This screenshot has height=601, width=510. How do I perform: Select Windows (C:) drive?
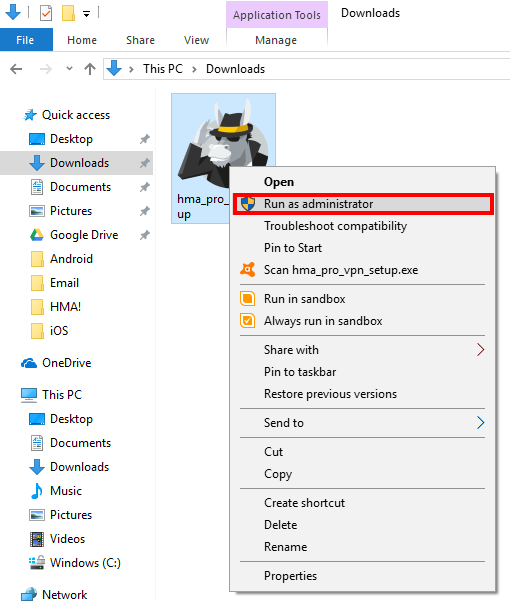(x=85, y=563)
